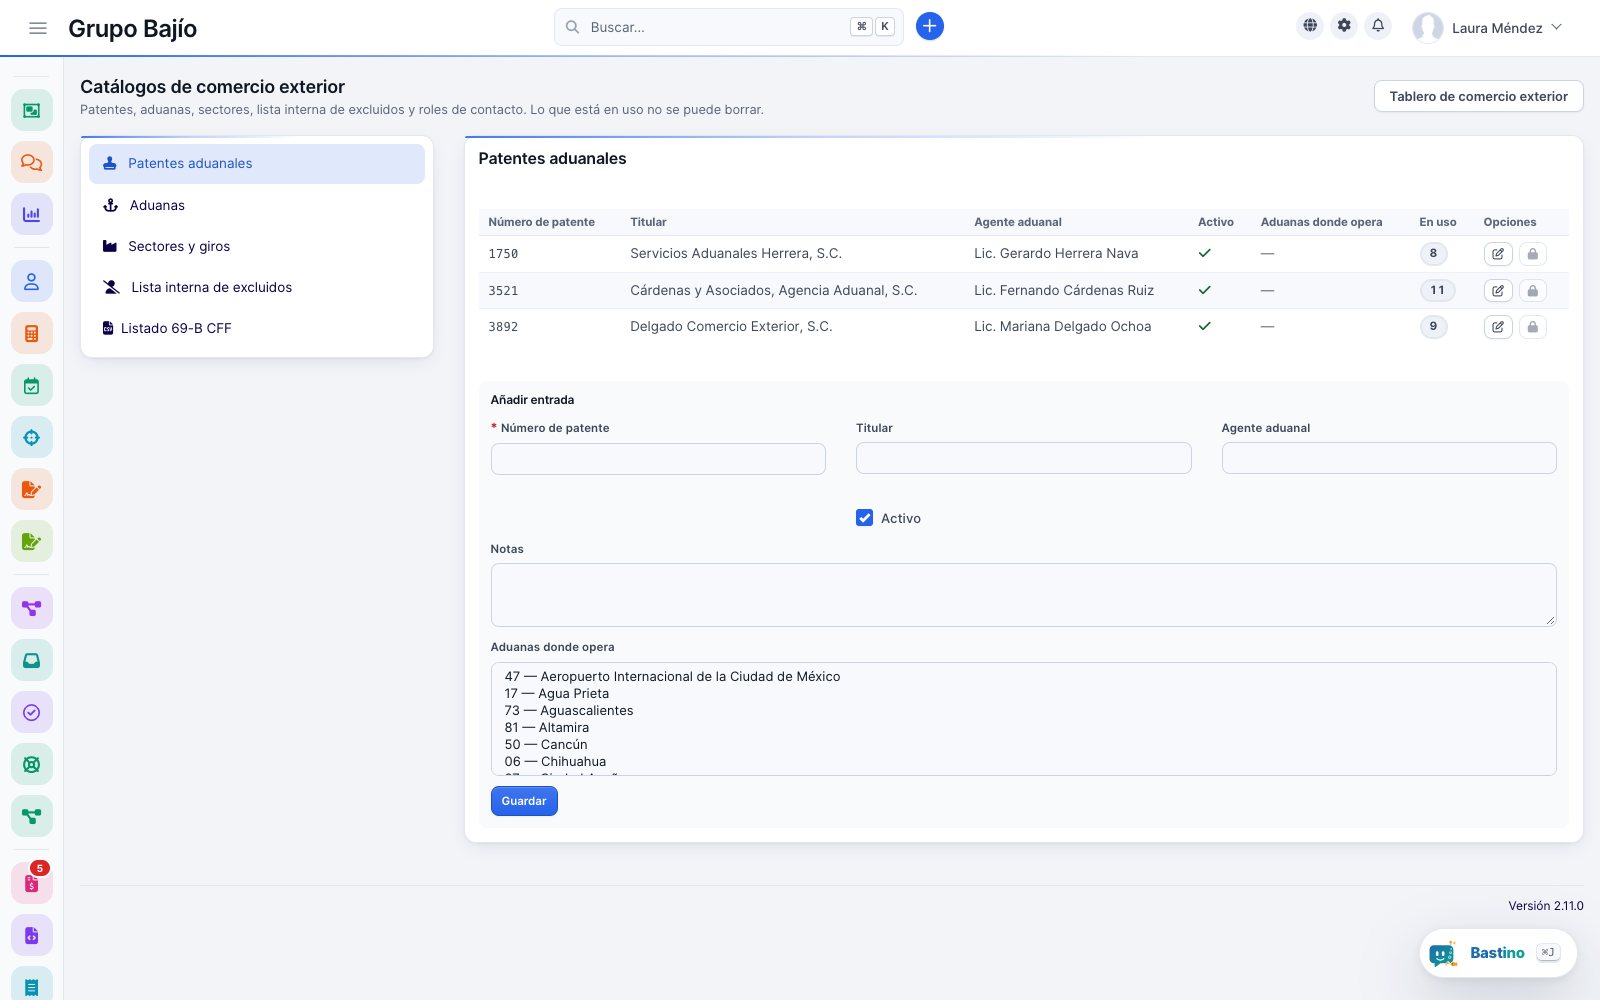The height and width of the screenshot is (1000, 1600).
Task: Open the notifications bell
Action: tap(1378, 26)
